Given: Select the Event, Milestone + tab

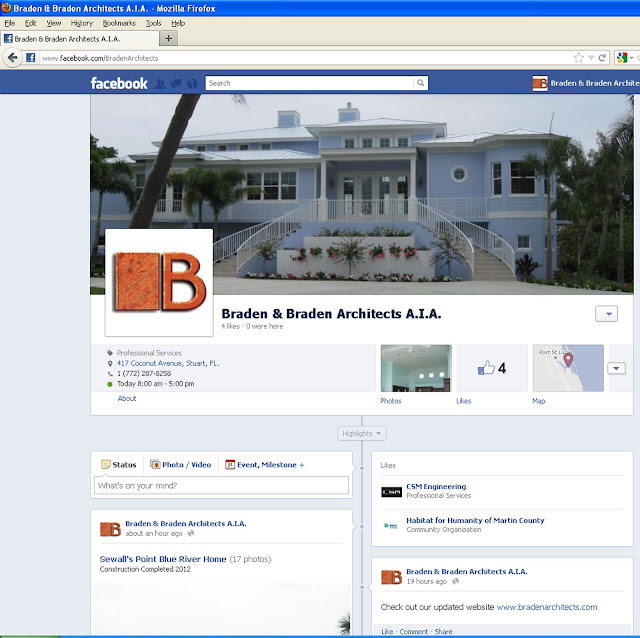Looking at the screenshot, I should 265,465.
